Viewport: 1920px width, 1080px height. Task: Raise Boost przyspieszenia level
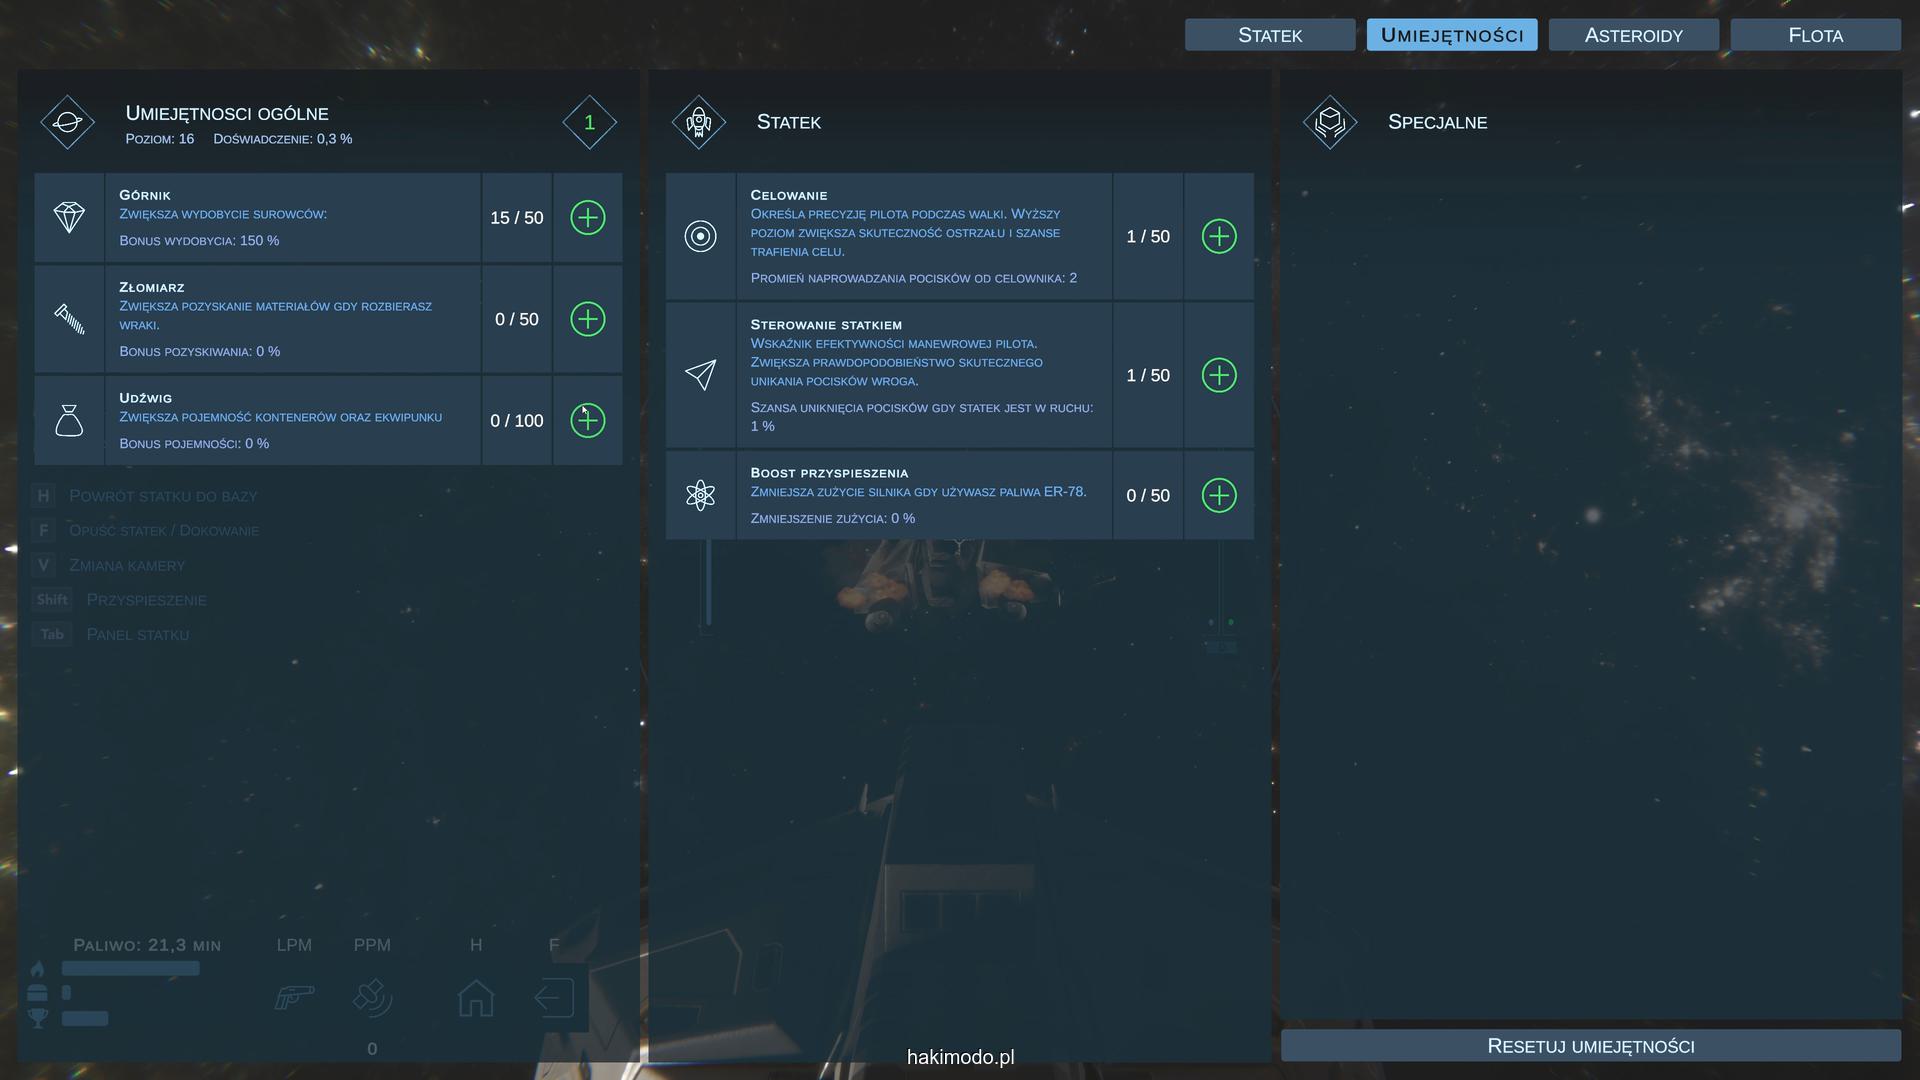pos(1218,496)
